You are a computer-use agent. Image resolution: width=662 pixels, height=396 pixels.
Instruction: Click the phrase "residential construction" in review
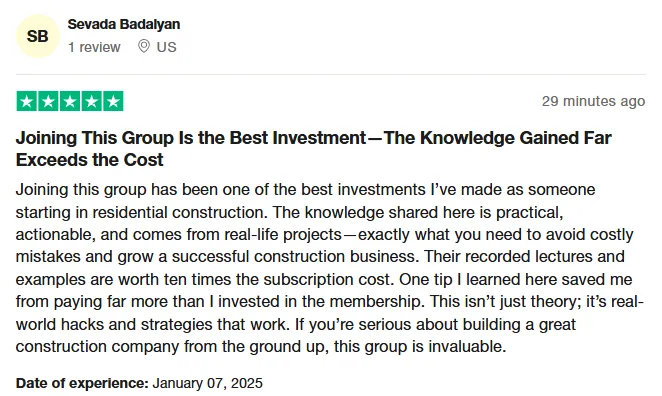click(180, 212)
